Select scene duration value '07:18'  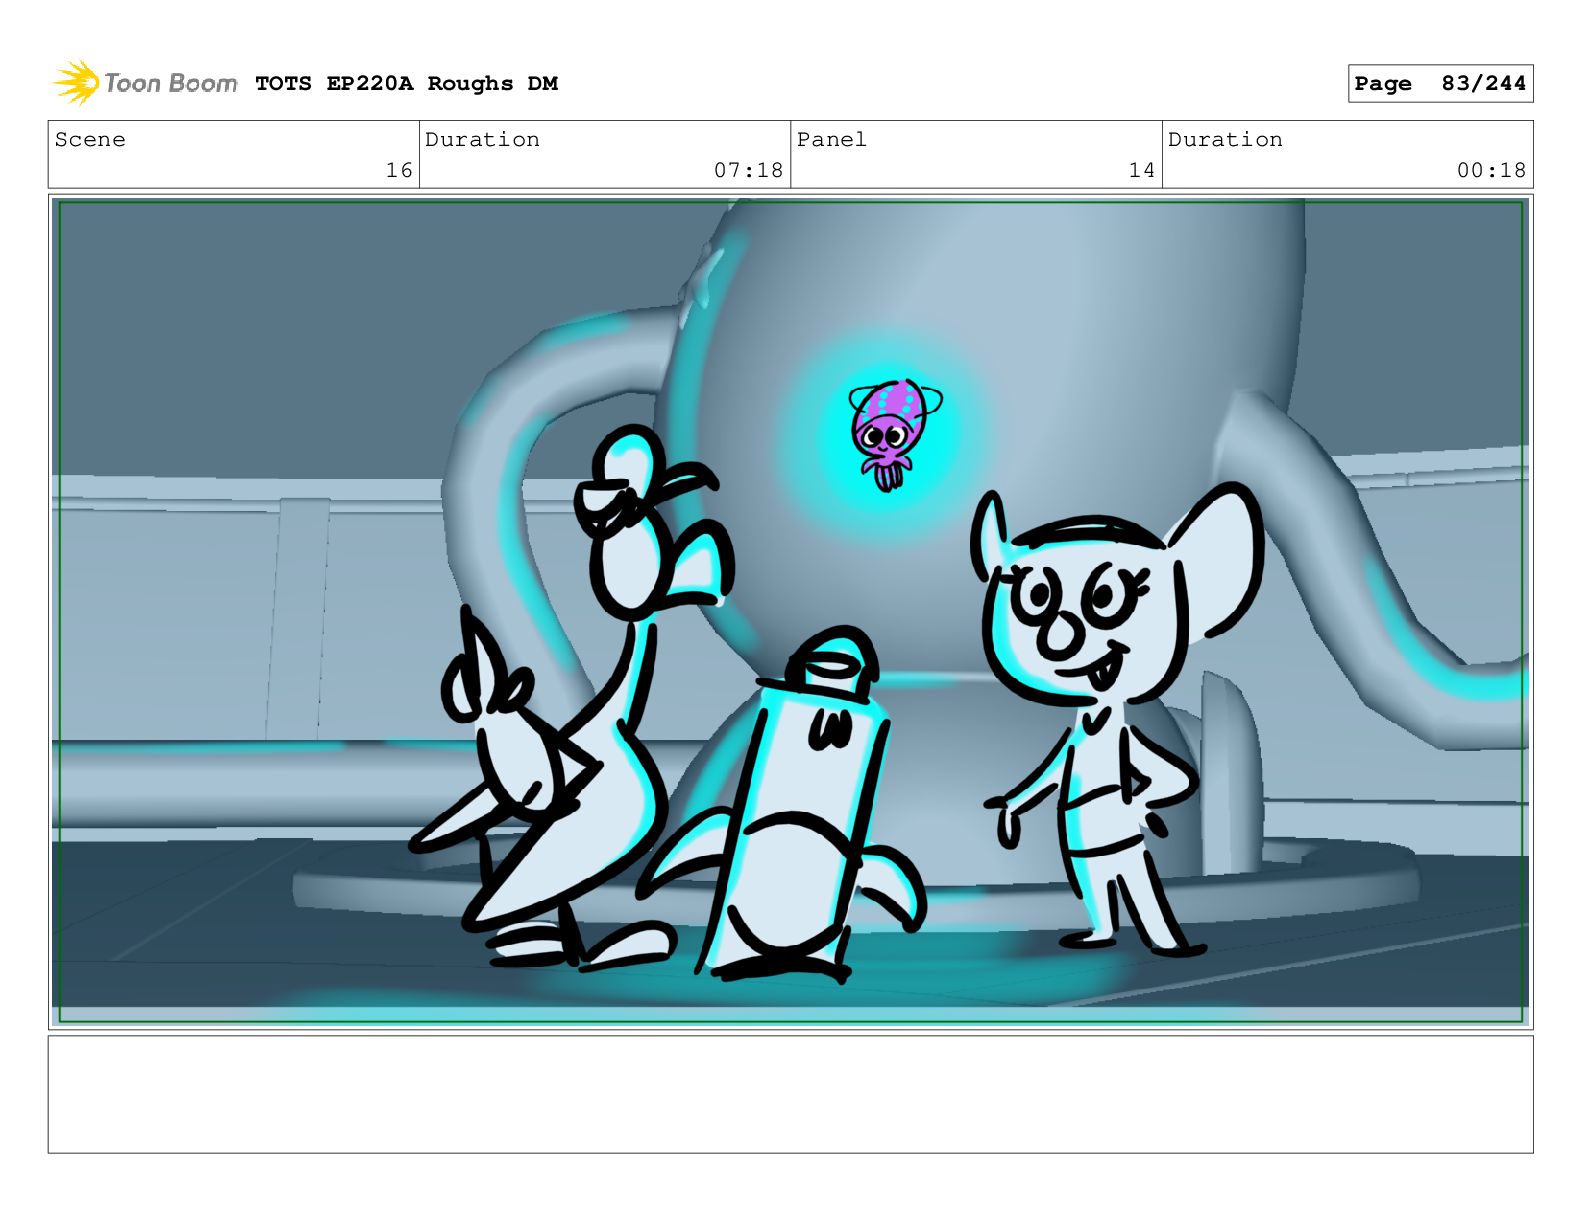pyautogui.click(x=748, y=171)
